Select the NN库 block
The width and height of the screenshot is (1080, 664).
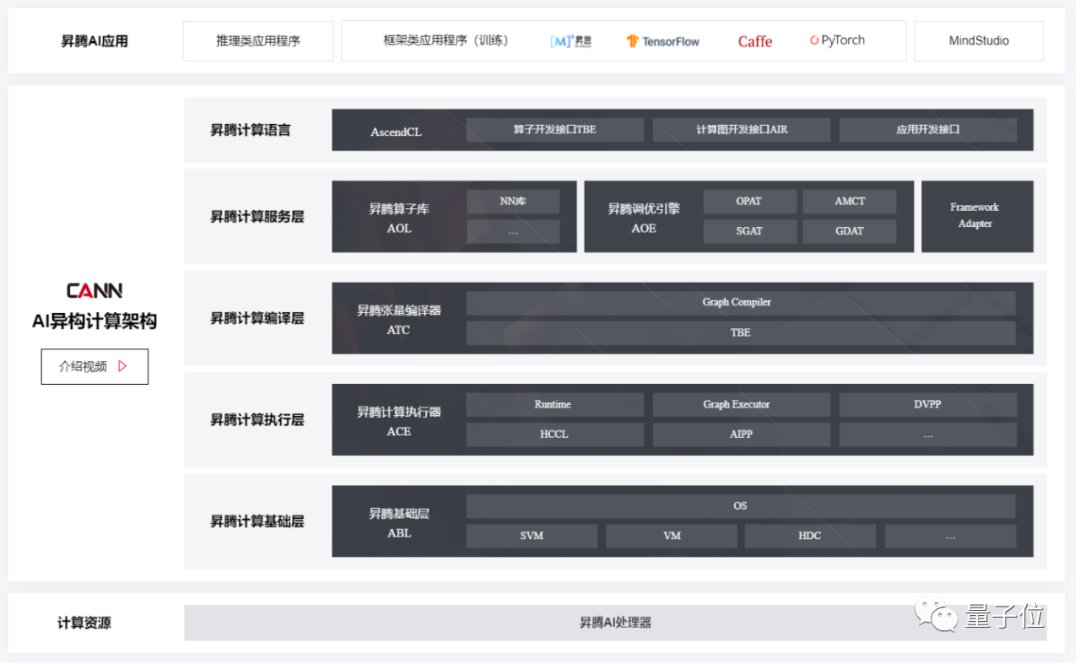(513, 202)
